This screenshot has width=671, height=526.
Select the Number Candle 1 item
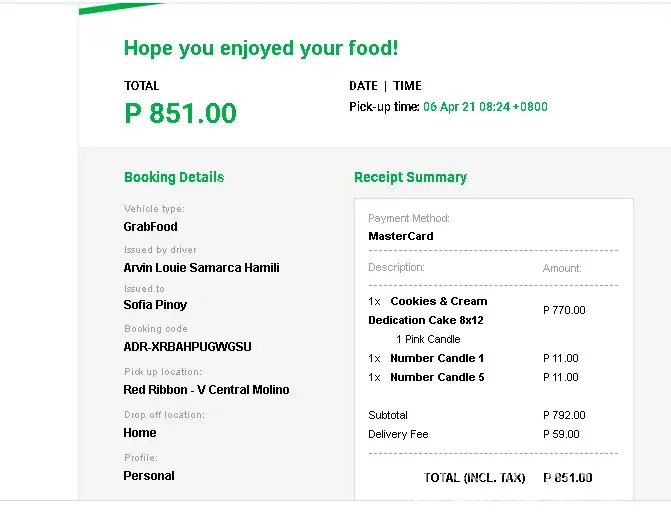[437, 358]
